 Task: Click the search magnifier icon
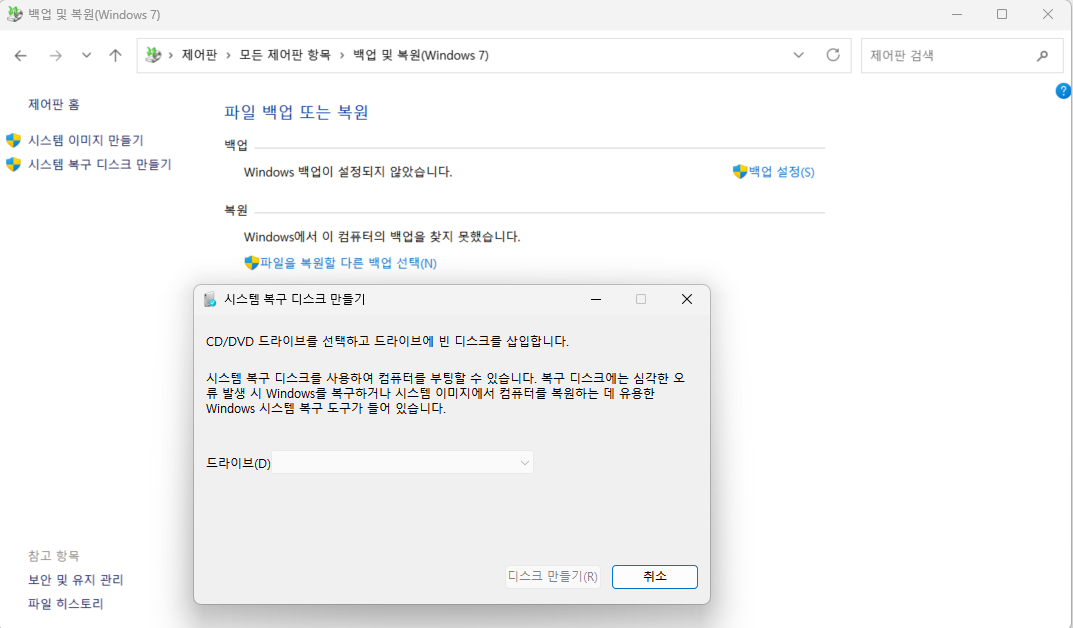[x=1042, y=55]
